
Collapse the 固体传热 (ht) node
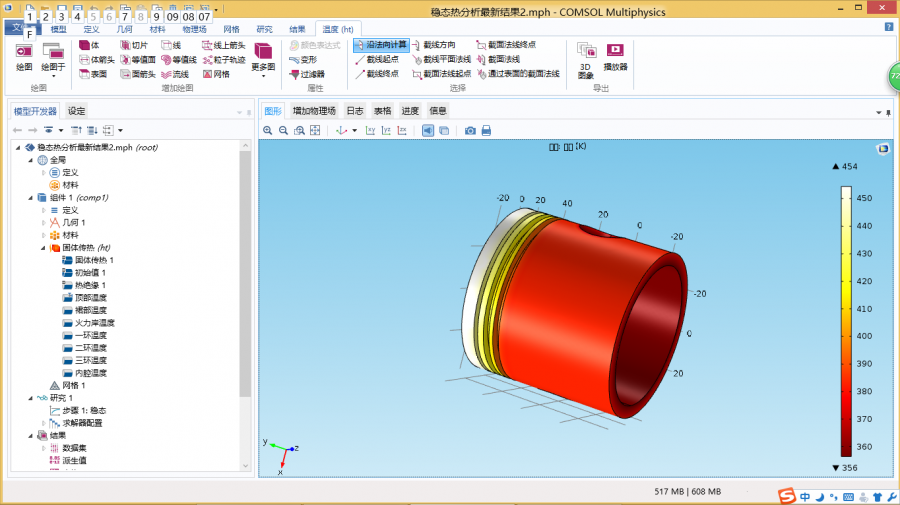tap(43, 248)
